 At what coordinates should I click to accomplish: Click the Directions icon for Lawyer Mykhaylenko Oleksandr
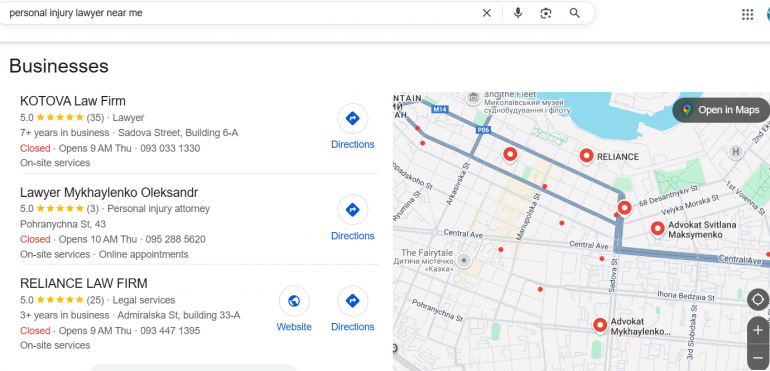click(353, 210)
